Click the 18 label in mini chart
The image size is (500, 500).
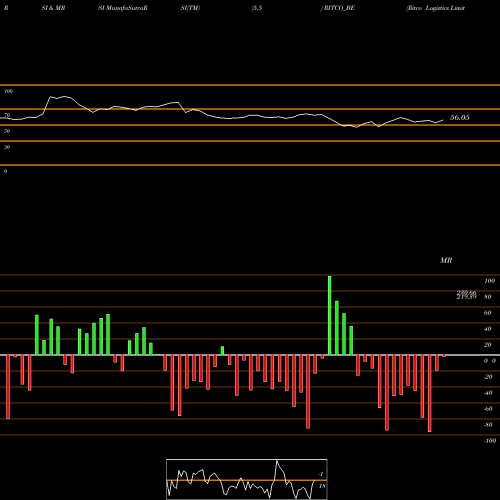coord(322,486)
